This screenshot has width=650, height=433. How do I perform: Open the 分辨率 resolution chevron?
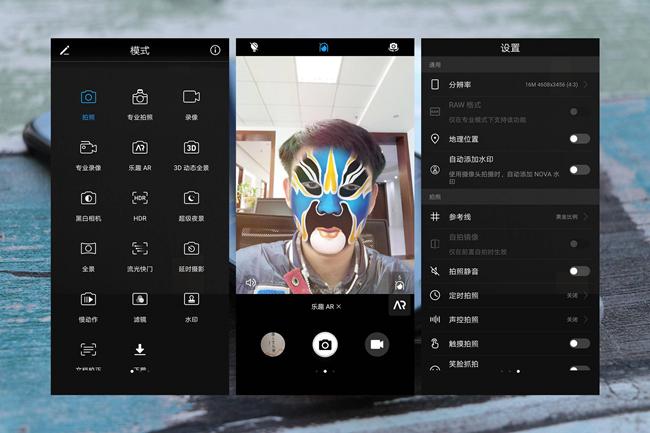click(x=586, y=85)
